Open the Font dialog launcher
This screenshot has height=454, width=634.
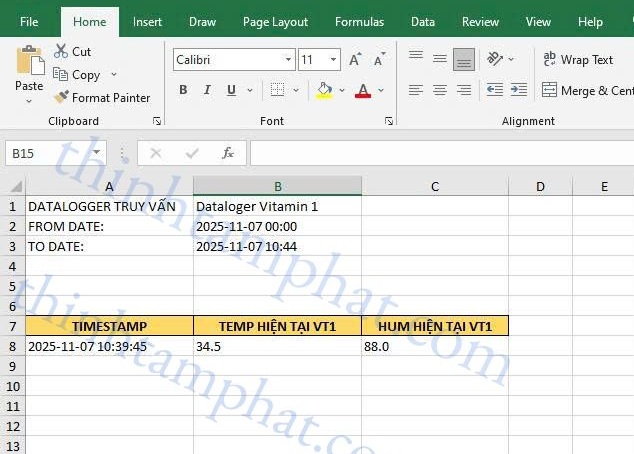pyautogui.click(x=389, y=121)
